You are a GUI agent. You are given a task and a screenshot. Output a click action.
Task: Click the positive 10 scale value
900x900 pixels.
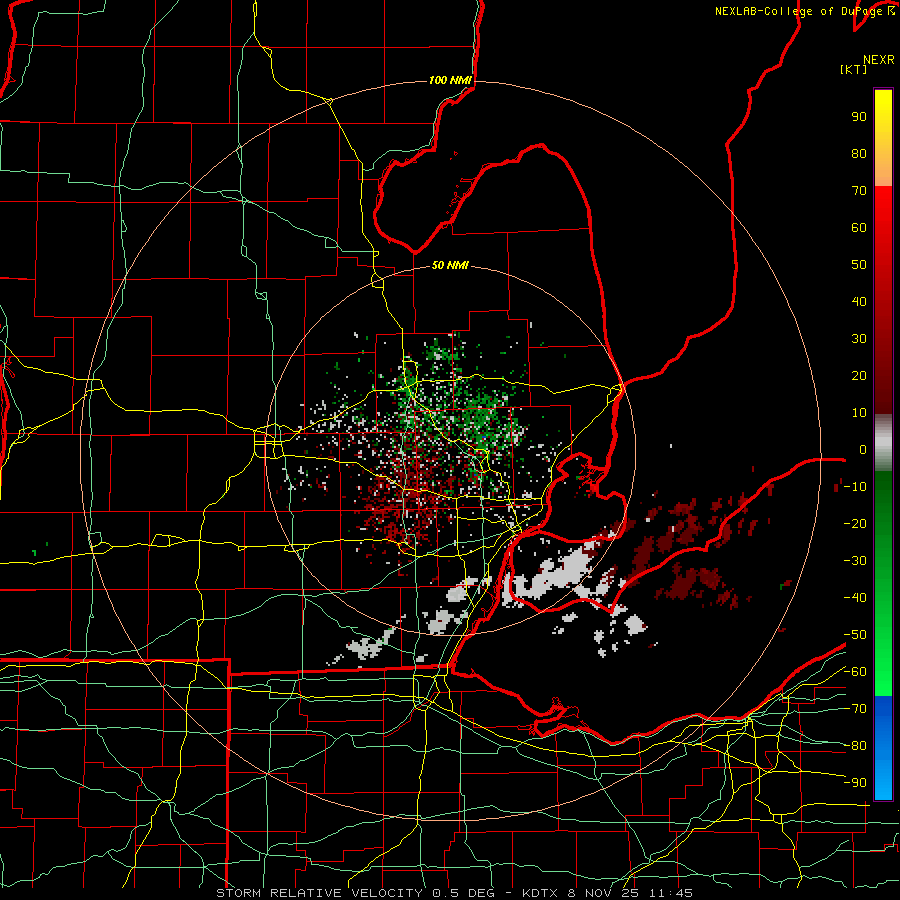859,413
